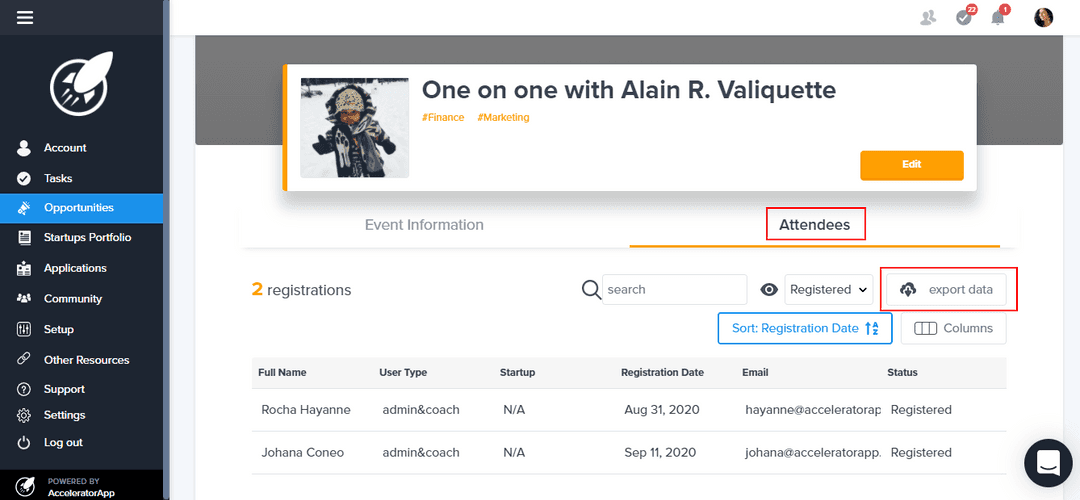Change the Sort: Registration Date order
The image size is (1080, 500).
point(804,328)
